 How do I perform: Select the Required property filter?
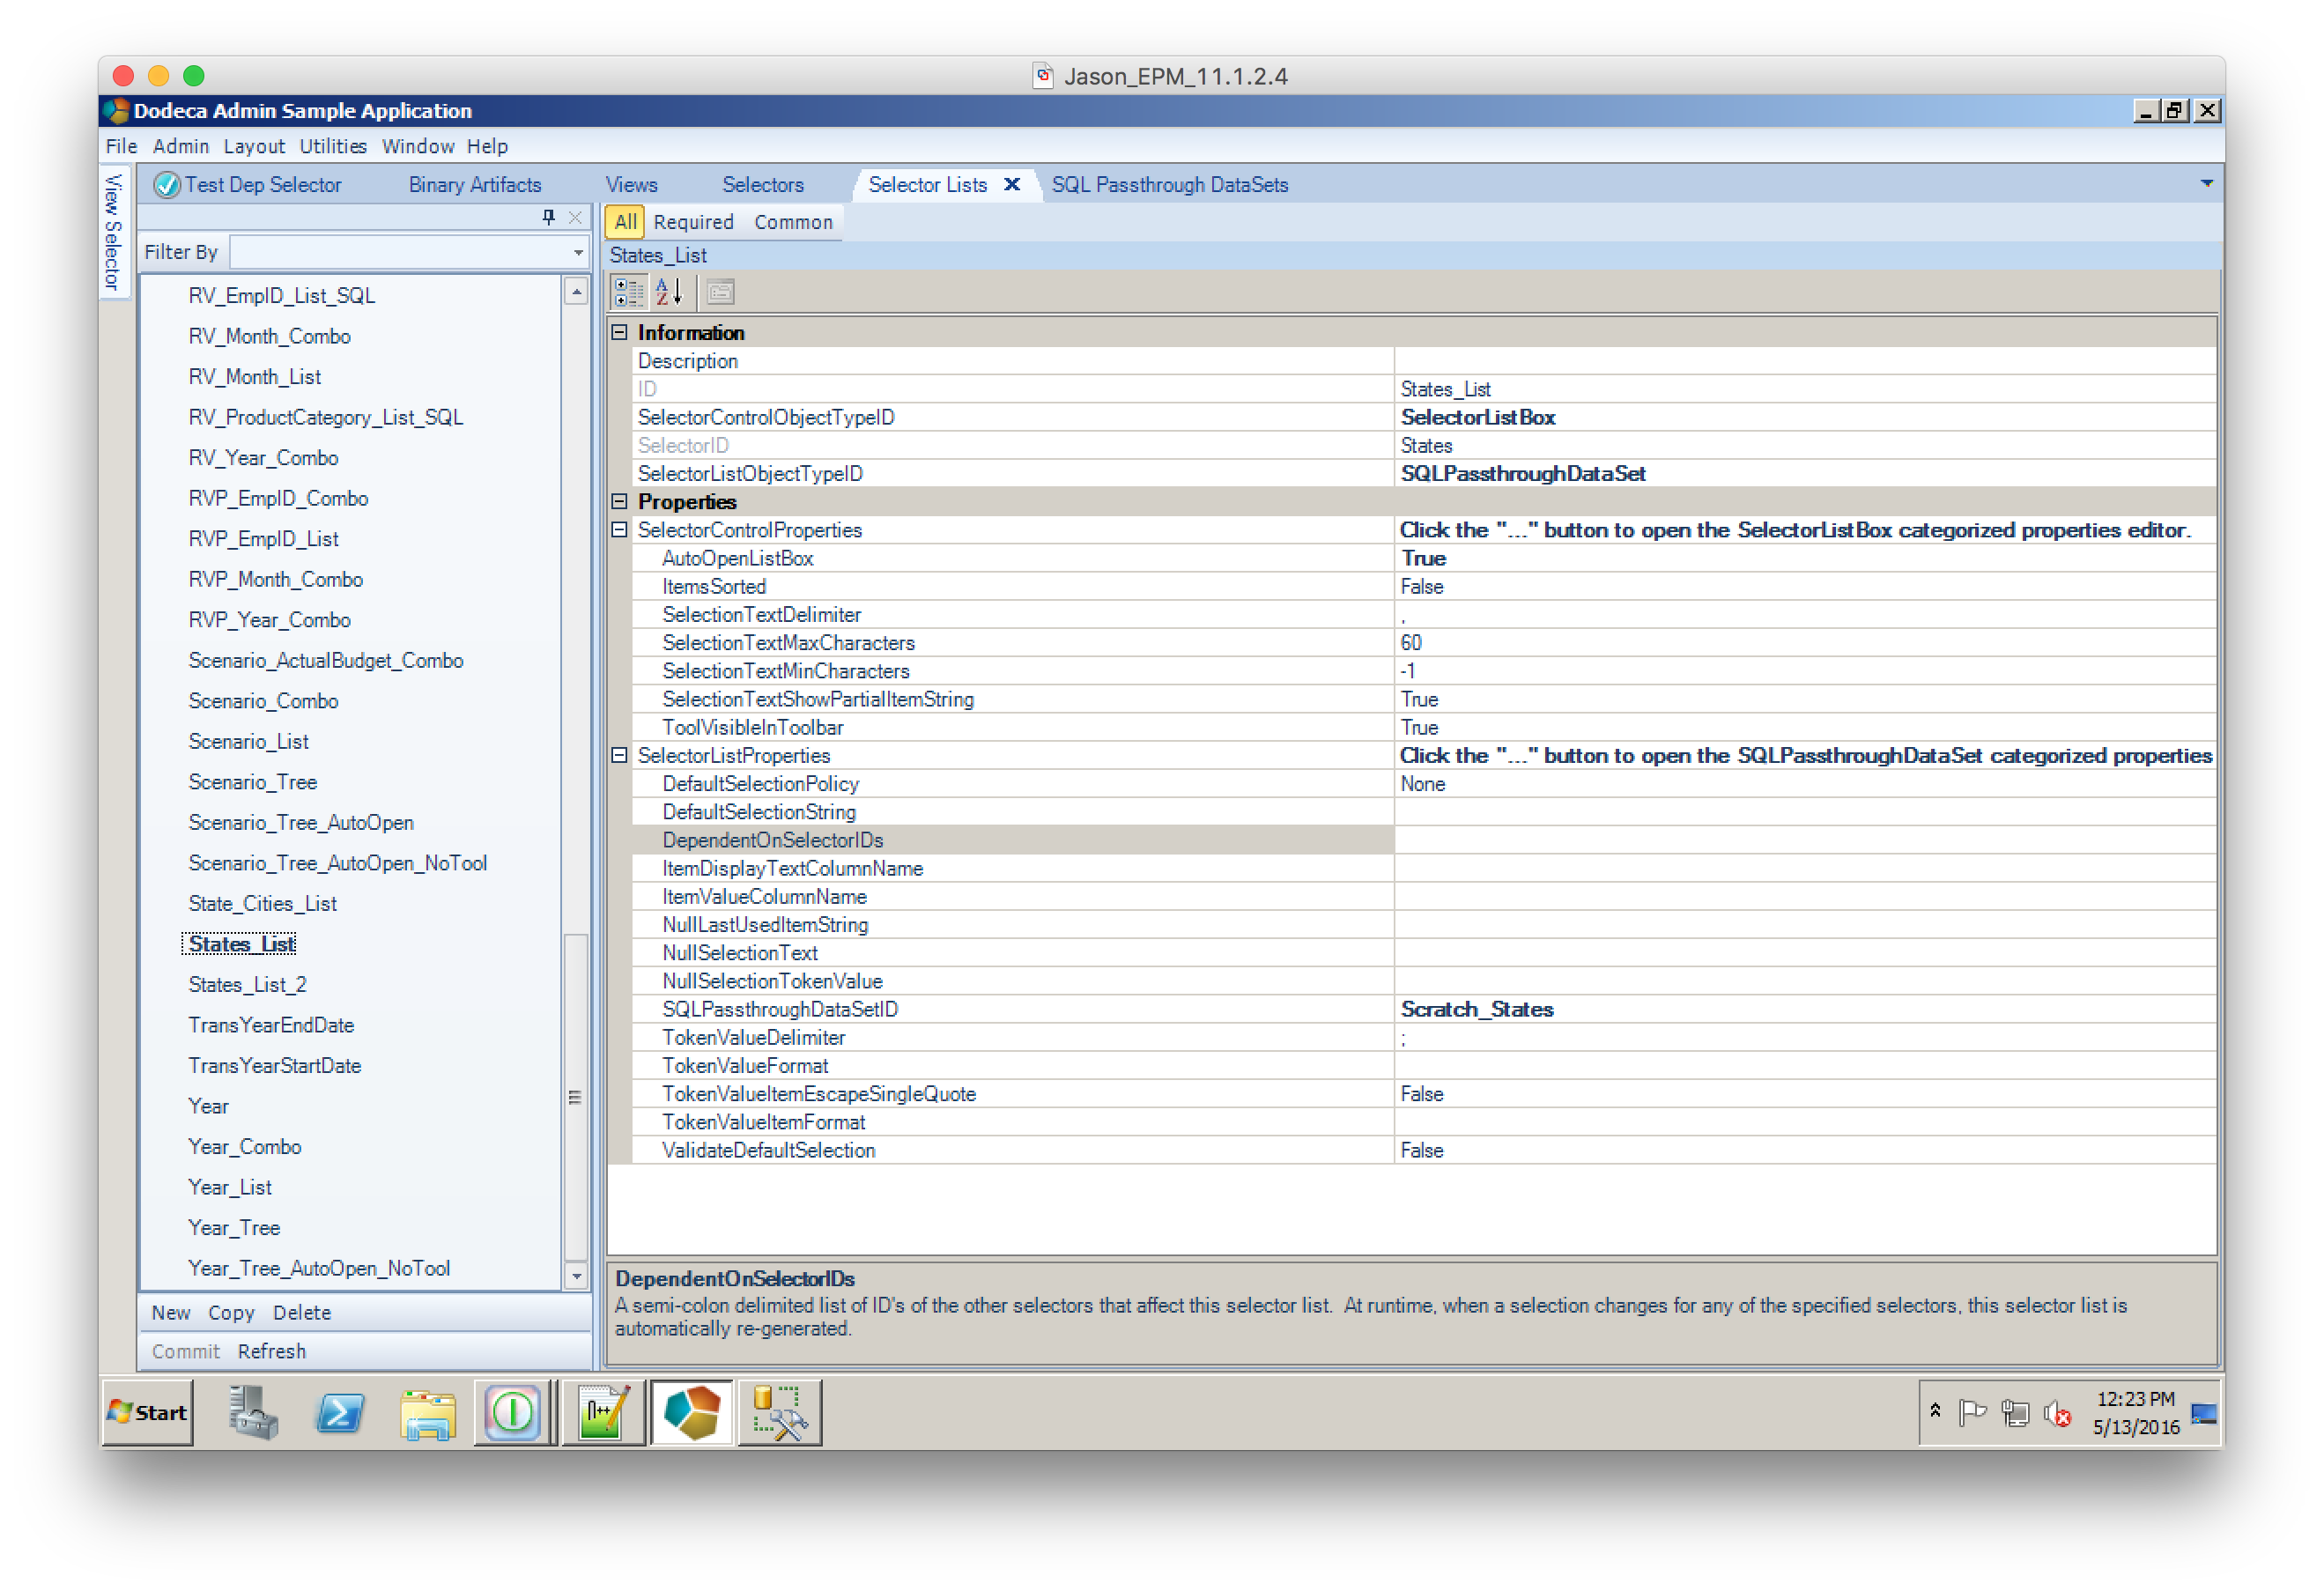[x=693, y=222]
